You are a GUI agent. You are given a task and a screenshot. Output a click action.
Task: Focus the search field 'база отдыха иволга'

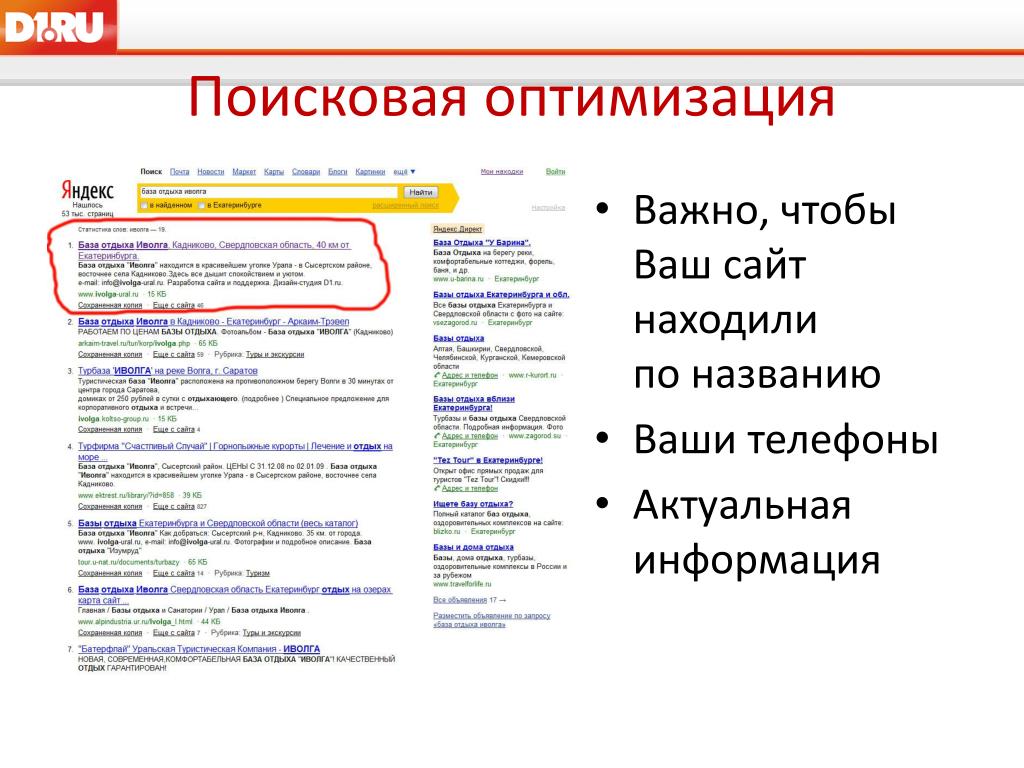tap(268, 192)
